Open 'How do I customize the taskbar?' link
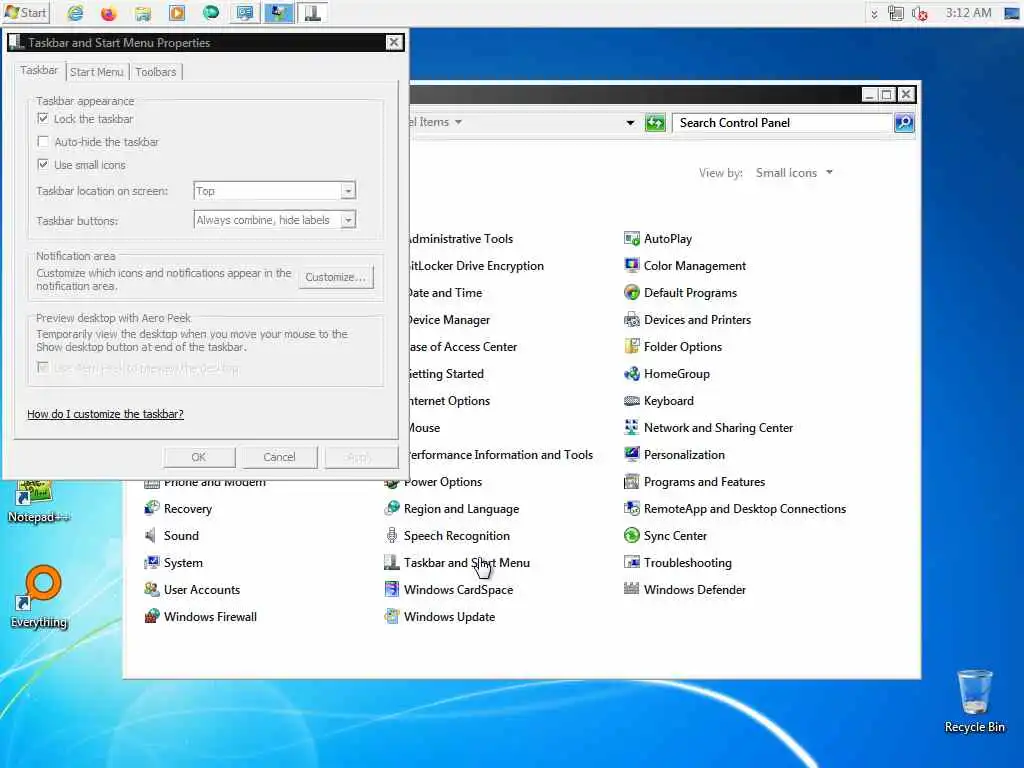Viewport: 1024px width, 768px height. point(105,414)
